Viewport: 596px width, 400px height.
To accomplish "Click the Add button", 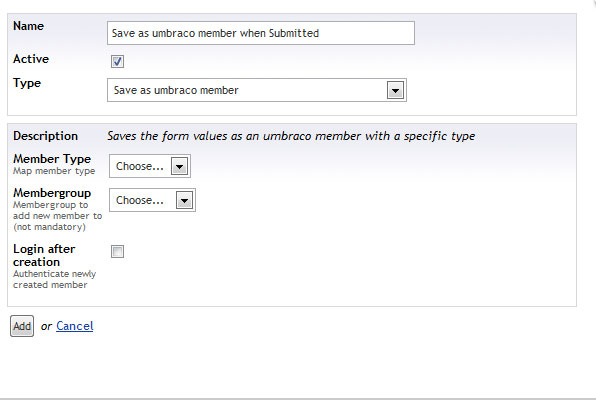I will tap(22, 326).
